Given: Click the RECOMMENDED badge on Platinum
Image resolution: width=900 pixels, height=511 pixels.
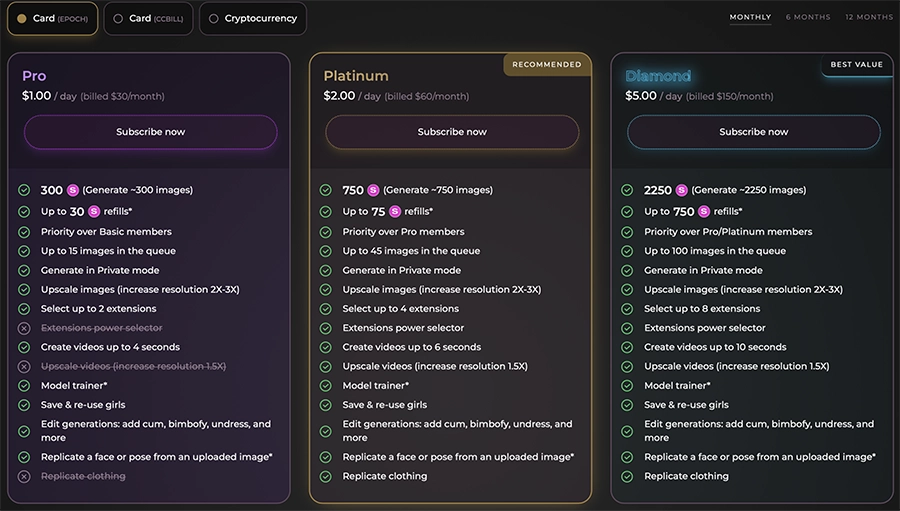Looking at the screenshot, I should click(546, 64).
